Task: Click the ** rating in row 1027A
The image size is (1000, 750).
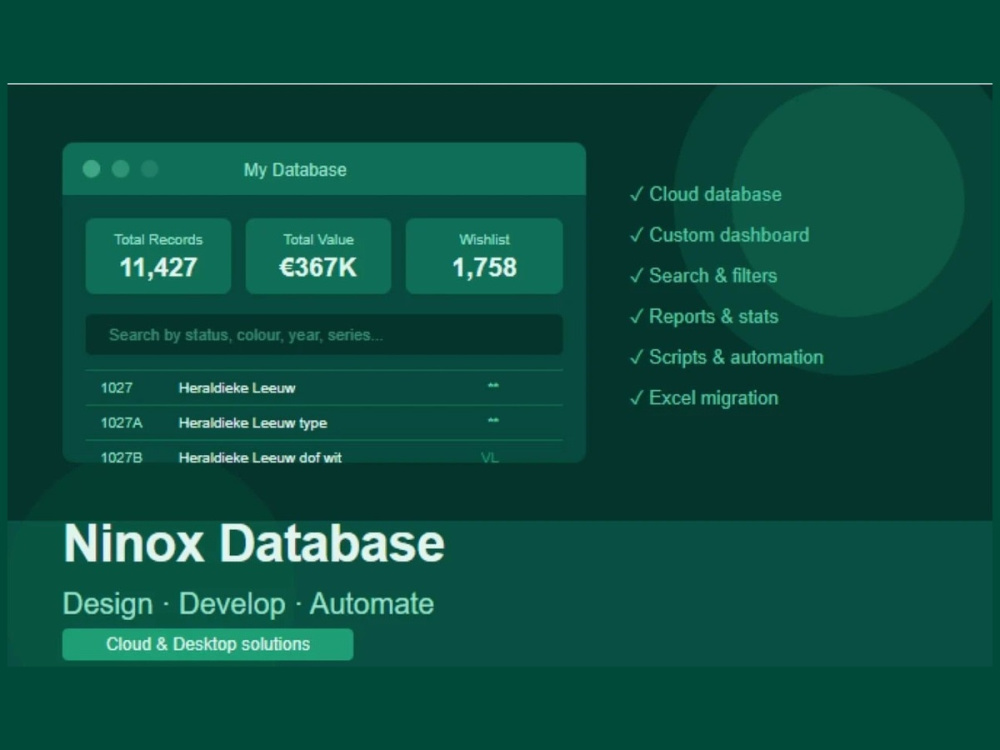Action: click(493, 421)
